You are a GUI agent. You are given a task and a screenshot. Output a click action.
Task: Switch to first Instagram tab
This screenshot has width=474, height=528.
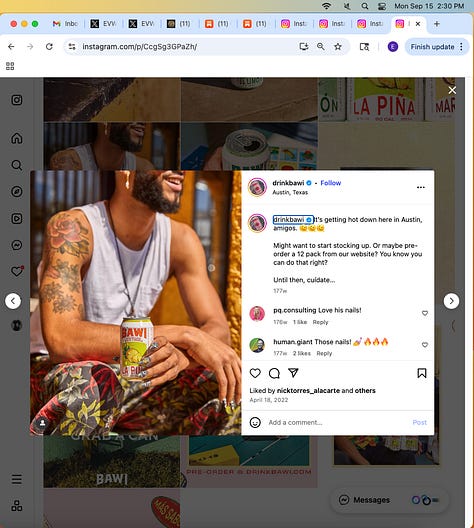[294, 24]
